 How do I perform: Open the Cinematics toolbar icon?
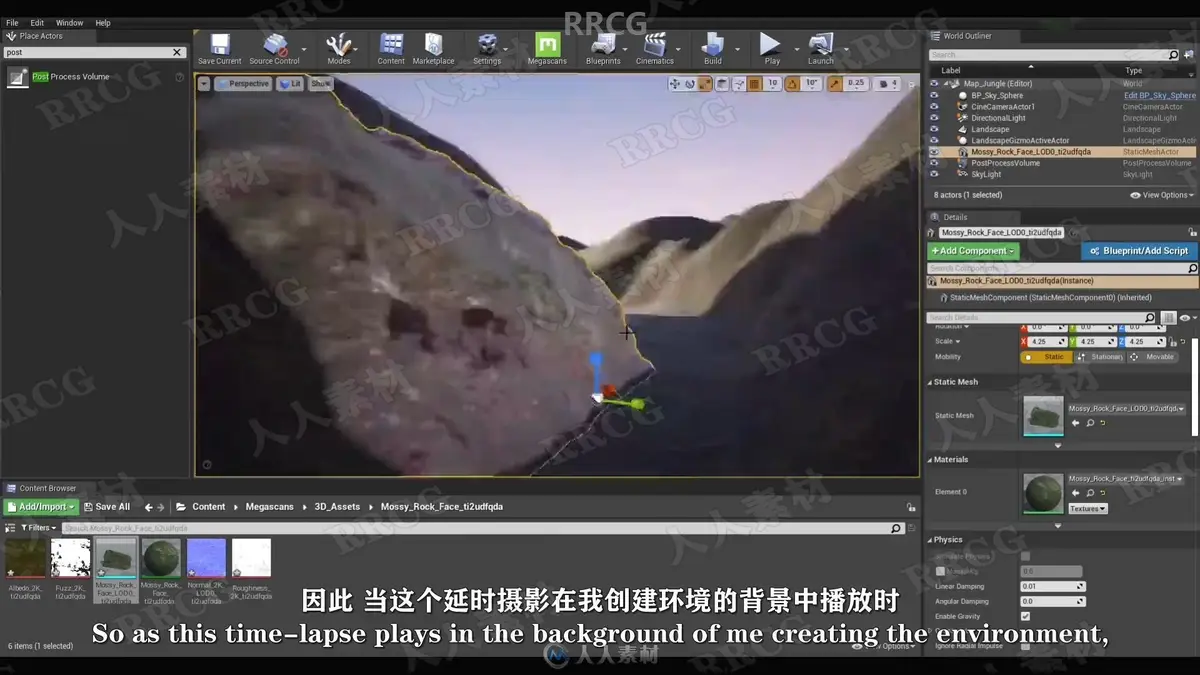[x=655, y=48]
